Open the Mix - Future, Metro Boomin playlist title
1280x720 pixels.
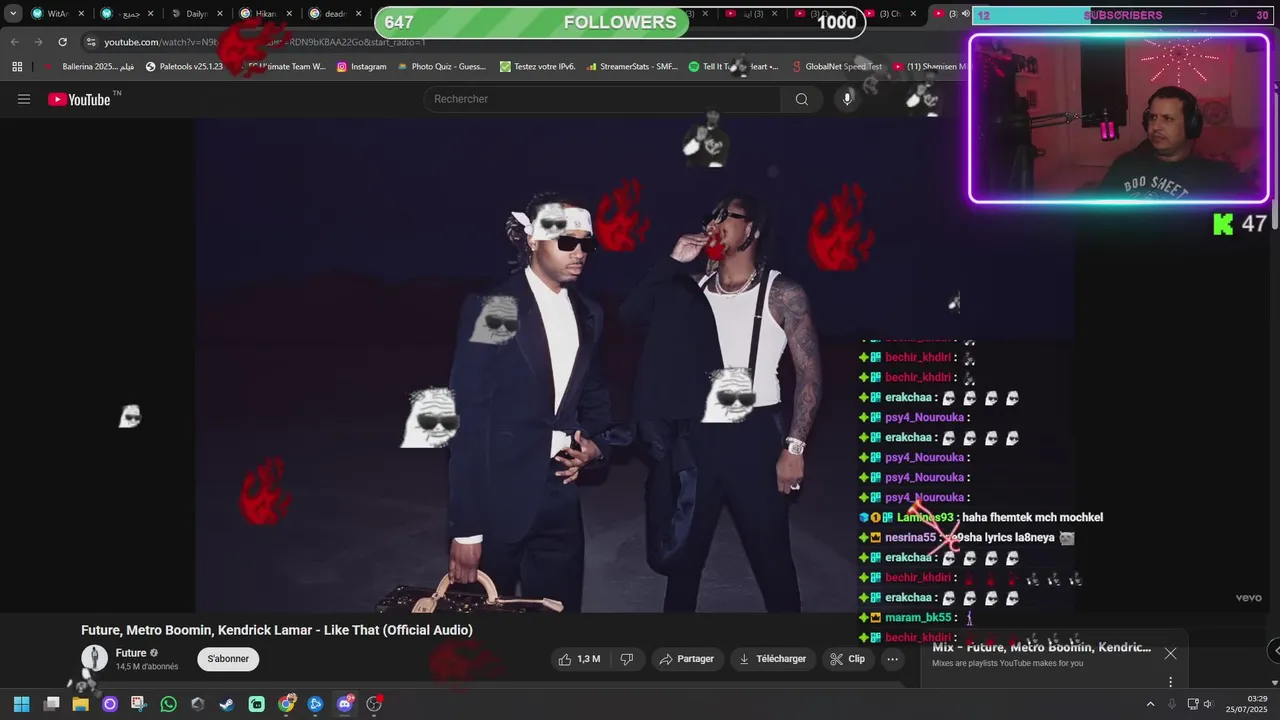pos(1041,647)
